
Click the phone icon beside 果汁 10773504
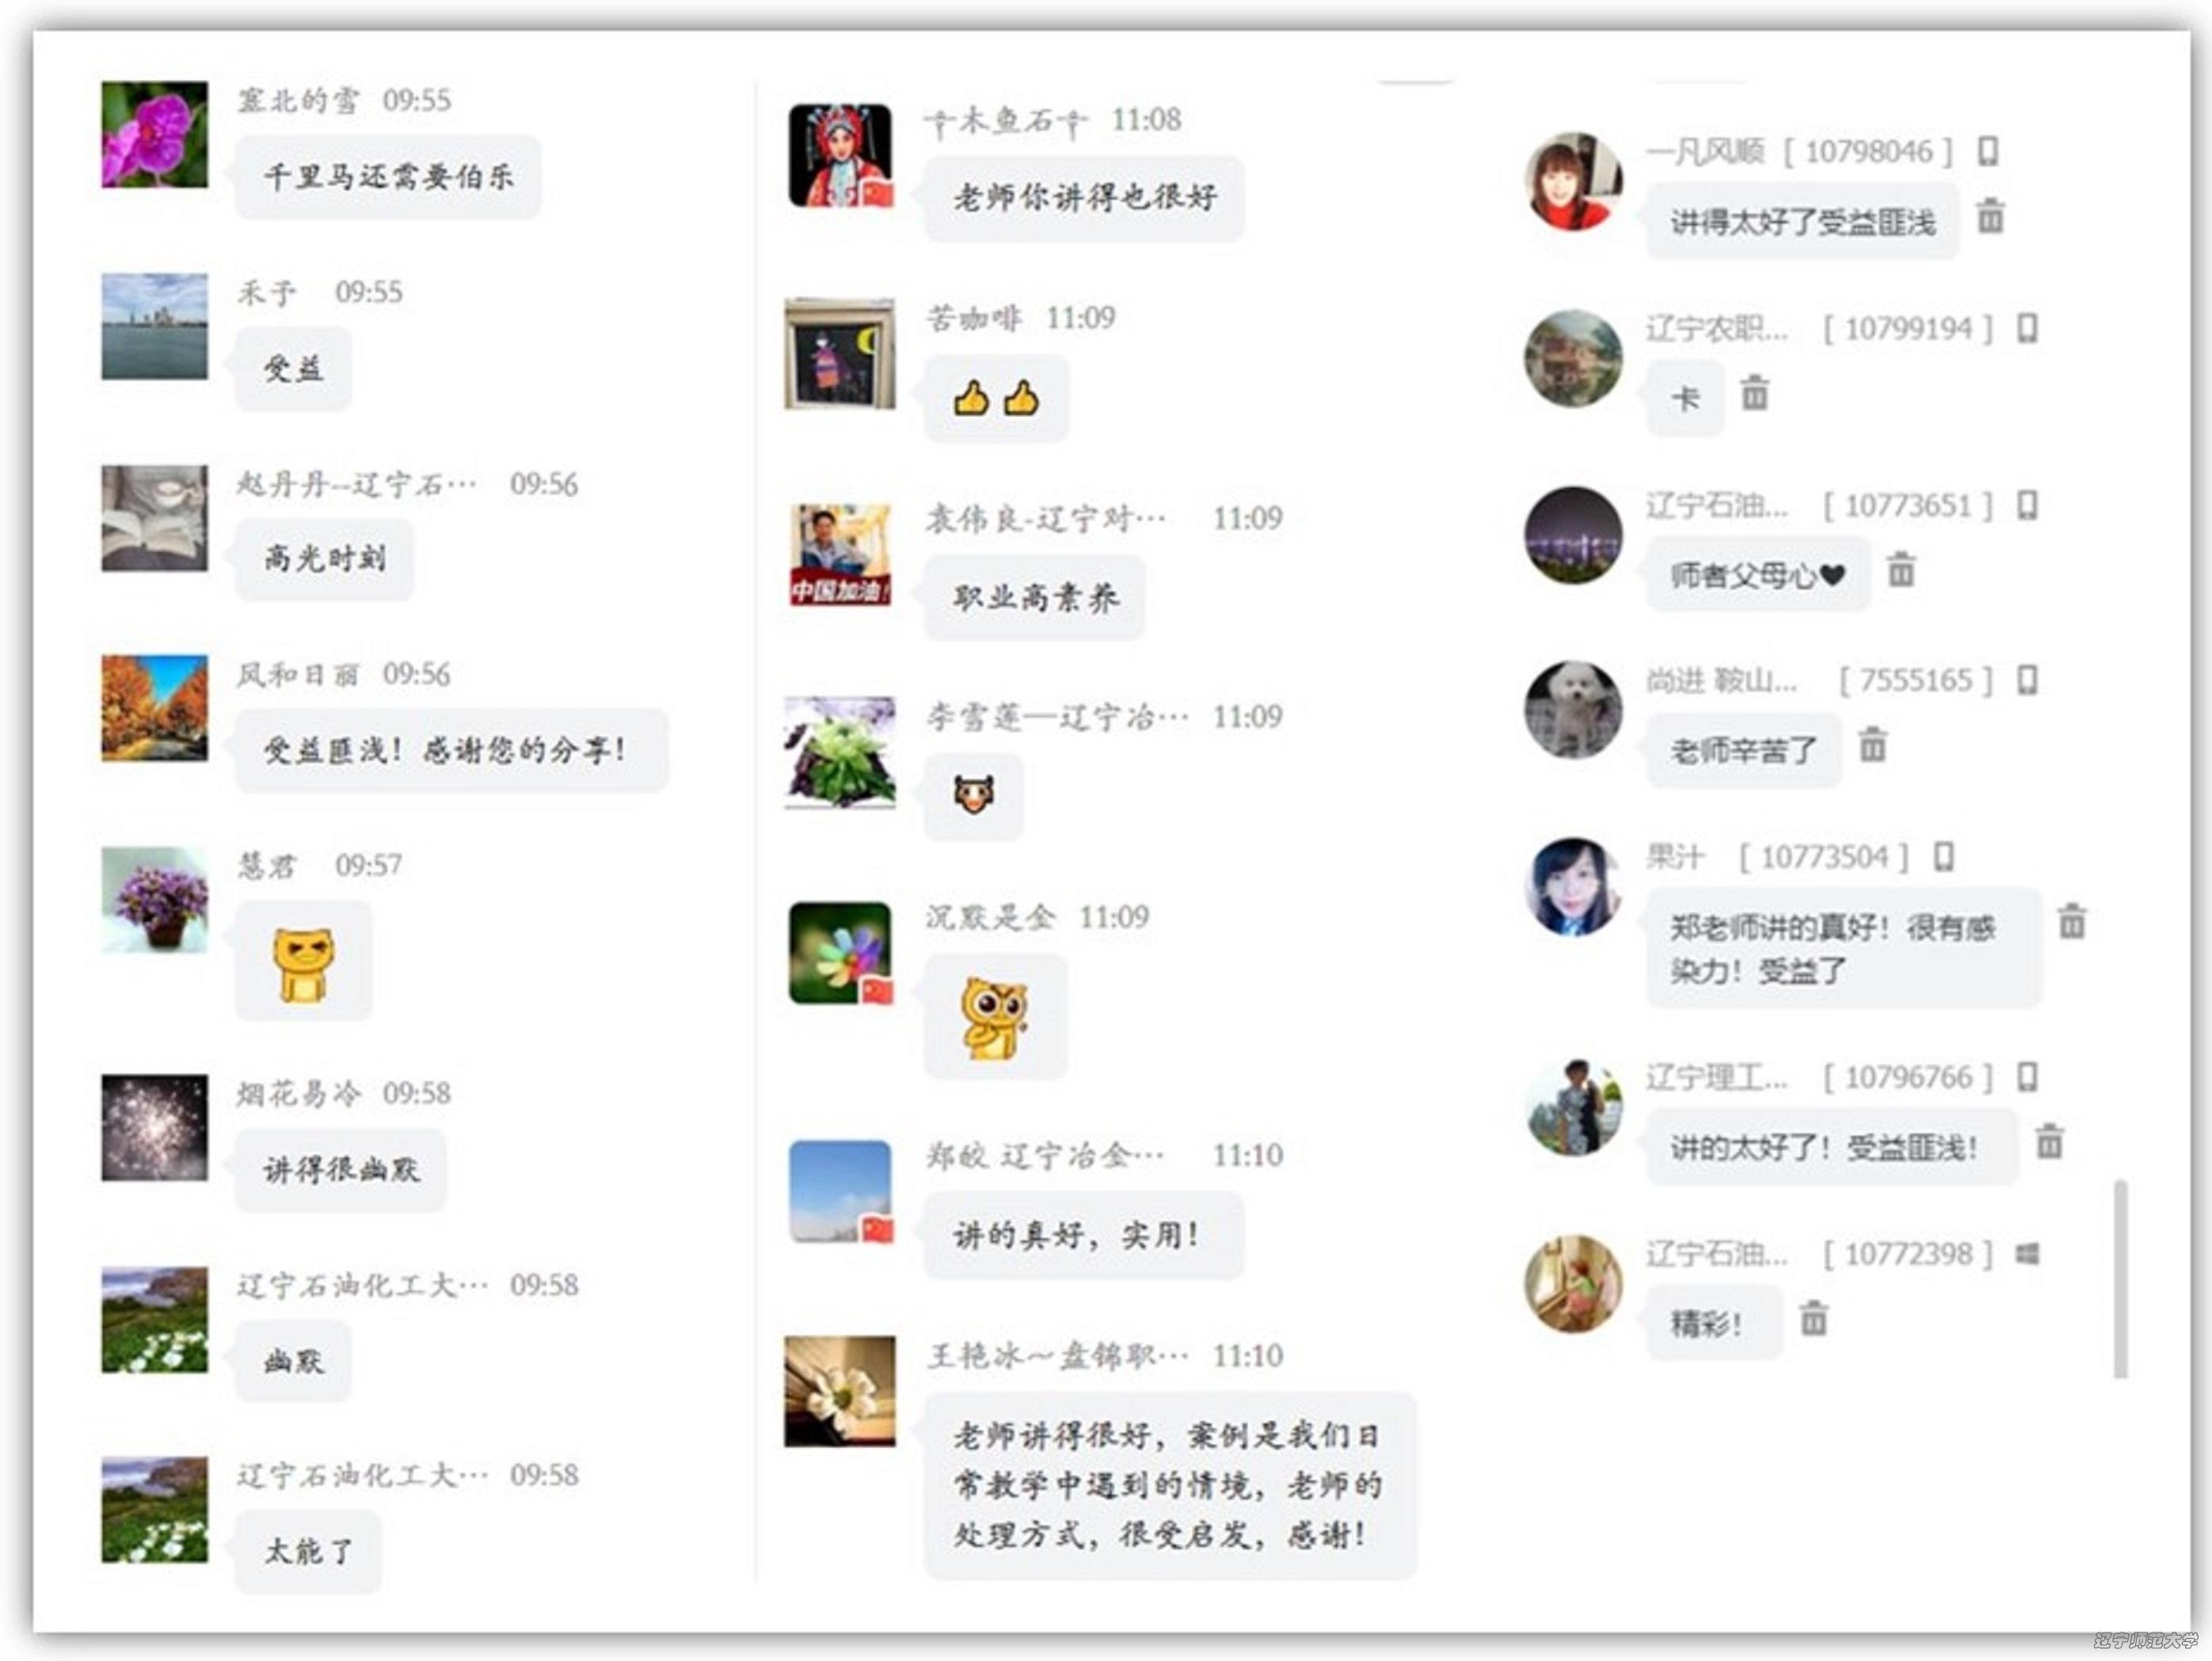point(1943,857)
